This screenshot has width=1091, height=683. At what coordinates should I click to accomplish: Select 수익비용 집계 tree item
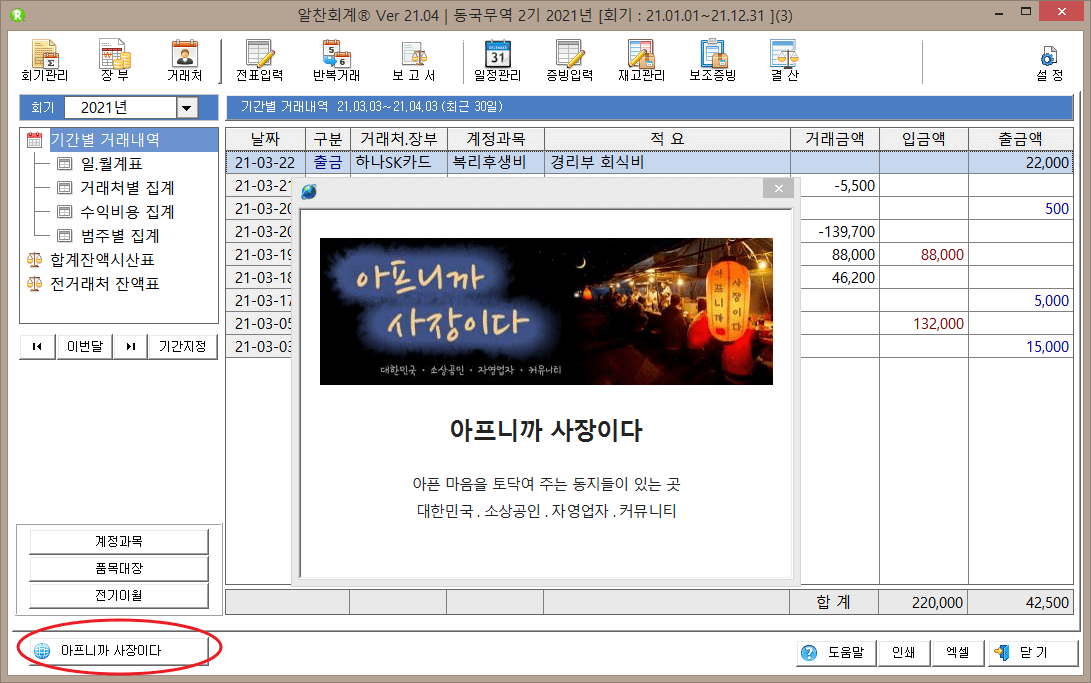coord(127,211)
